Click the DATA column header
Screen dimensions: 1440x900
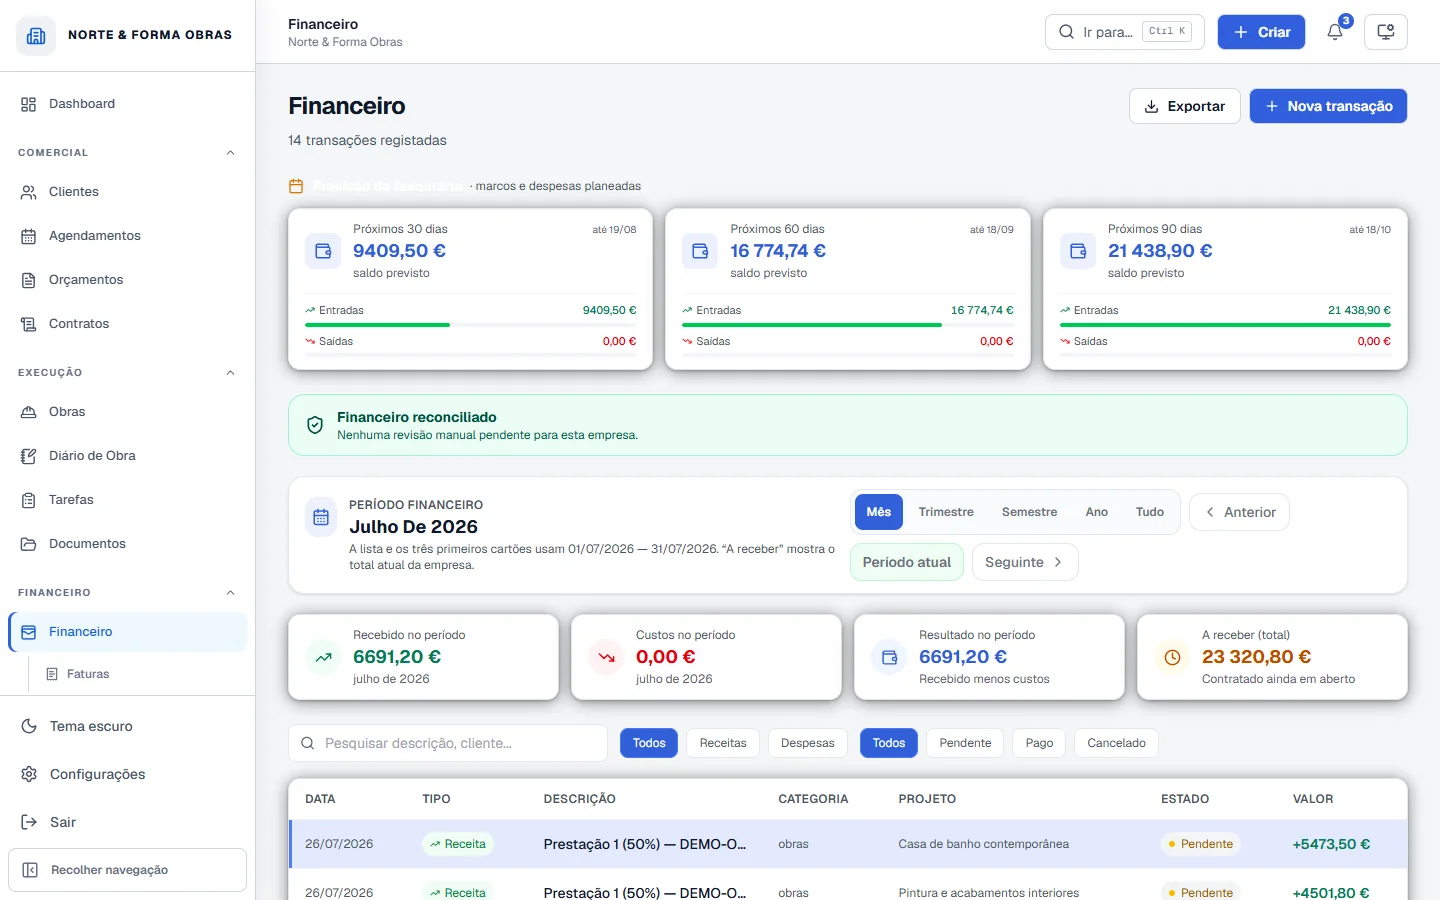[x=320, y=799]
